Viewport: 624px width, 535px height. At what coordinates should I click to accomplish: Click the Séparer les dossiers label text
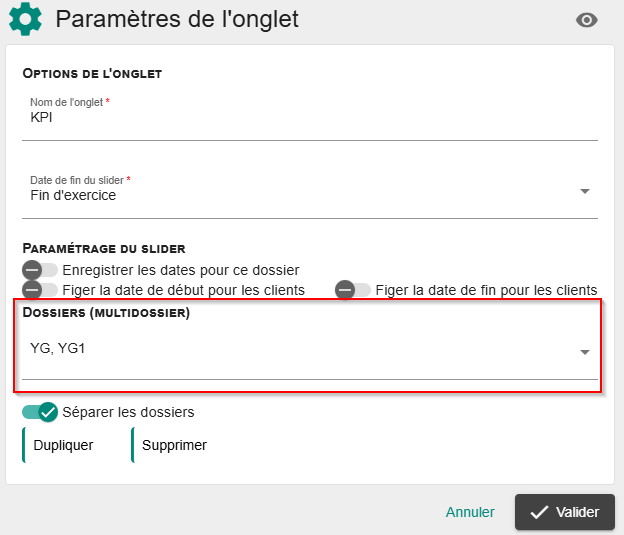tap(128, 412)
